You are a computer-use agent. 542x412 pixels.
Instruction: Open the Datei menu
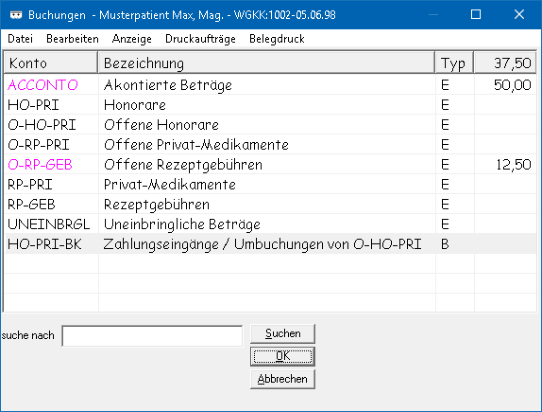point(20,39)
